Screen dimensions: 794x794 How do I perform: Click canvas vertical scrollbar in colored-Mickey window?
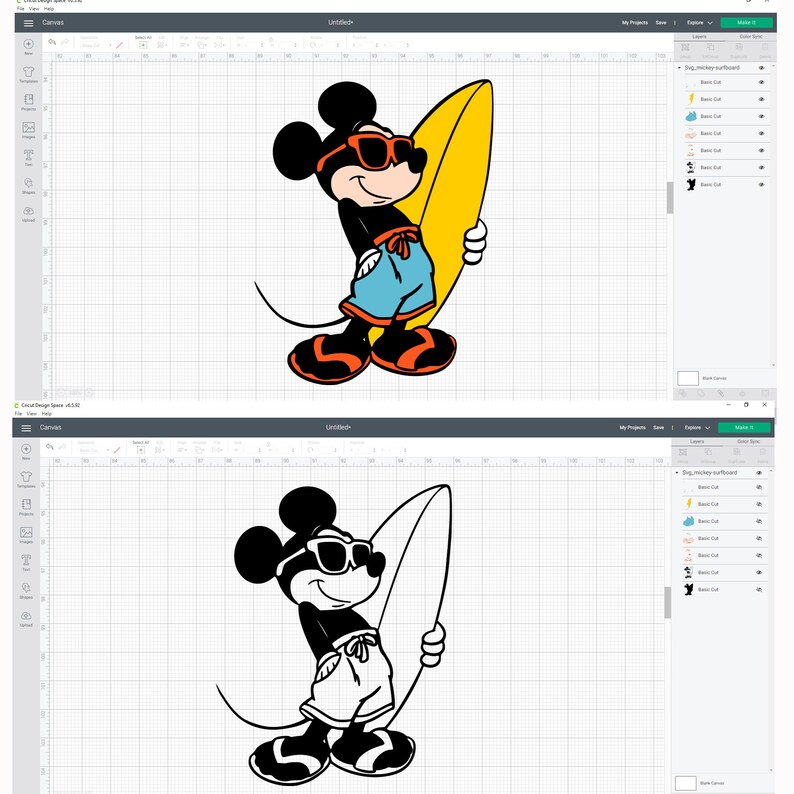[x=670, y=197]
